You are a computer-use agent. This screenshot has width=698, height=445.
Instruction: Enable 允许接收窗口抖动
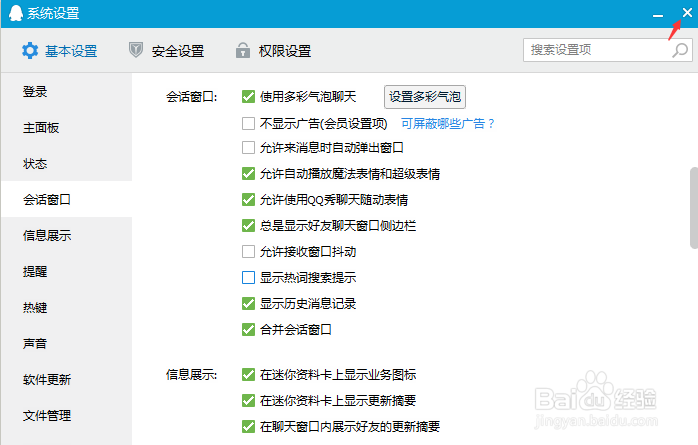(x=248, y=251)
